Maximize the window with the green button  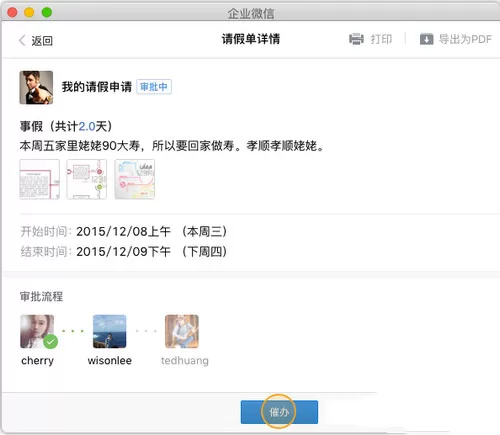tap(47, 12)
